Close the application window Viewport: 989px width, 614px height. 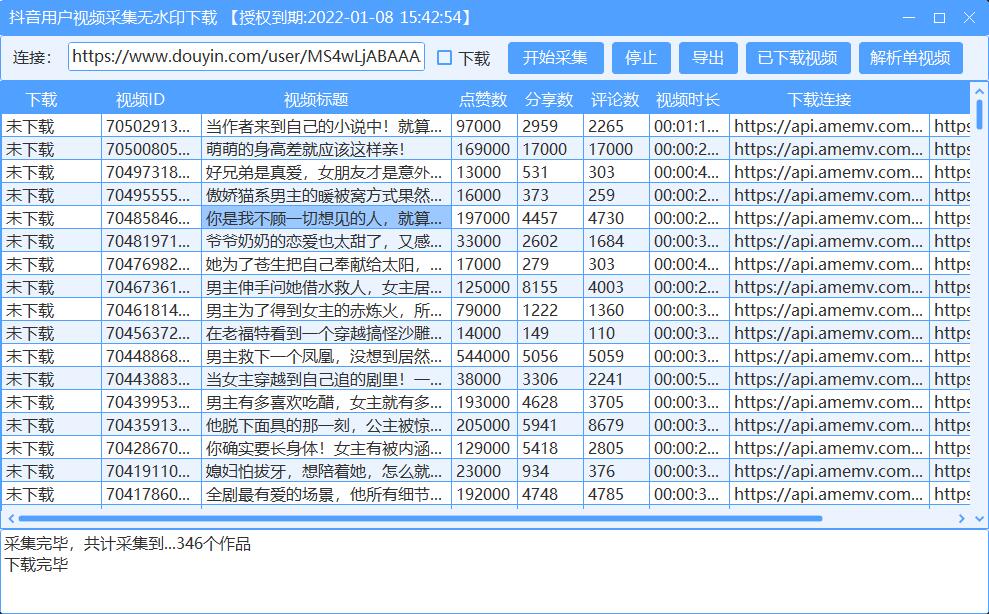click(x=969, y=18)
